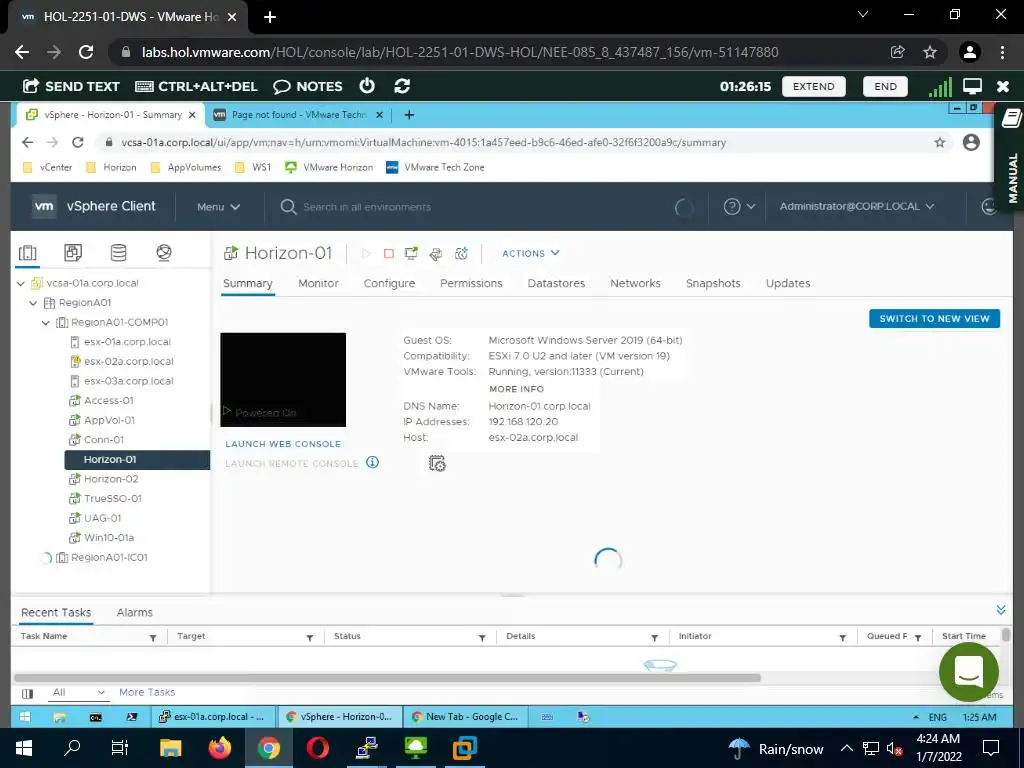The height and width of the screenshot is (768, 1024).
Task: Open the VMware Tech Zone bookmark
Action: tap(435, 167)
